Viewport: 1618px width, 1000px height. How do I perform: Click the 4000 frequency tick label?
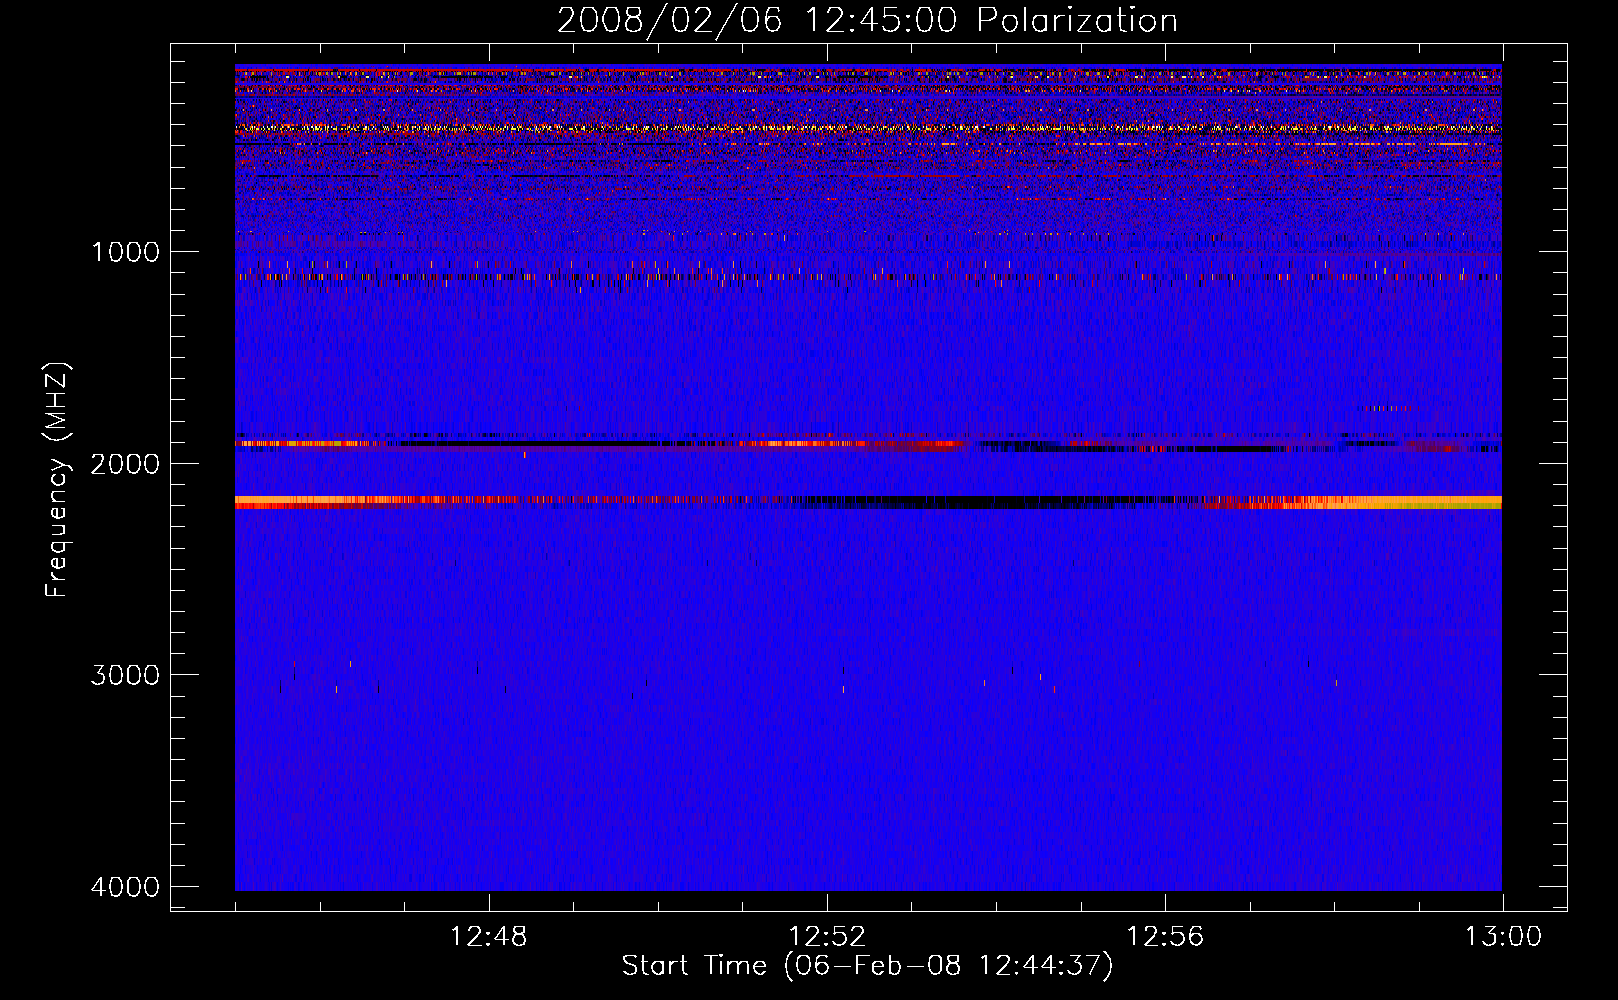[x=125, y=887]
